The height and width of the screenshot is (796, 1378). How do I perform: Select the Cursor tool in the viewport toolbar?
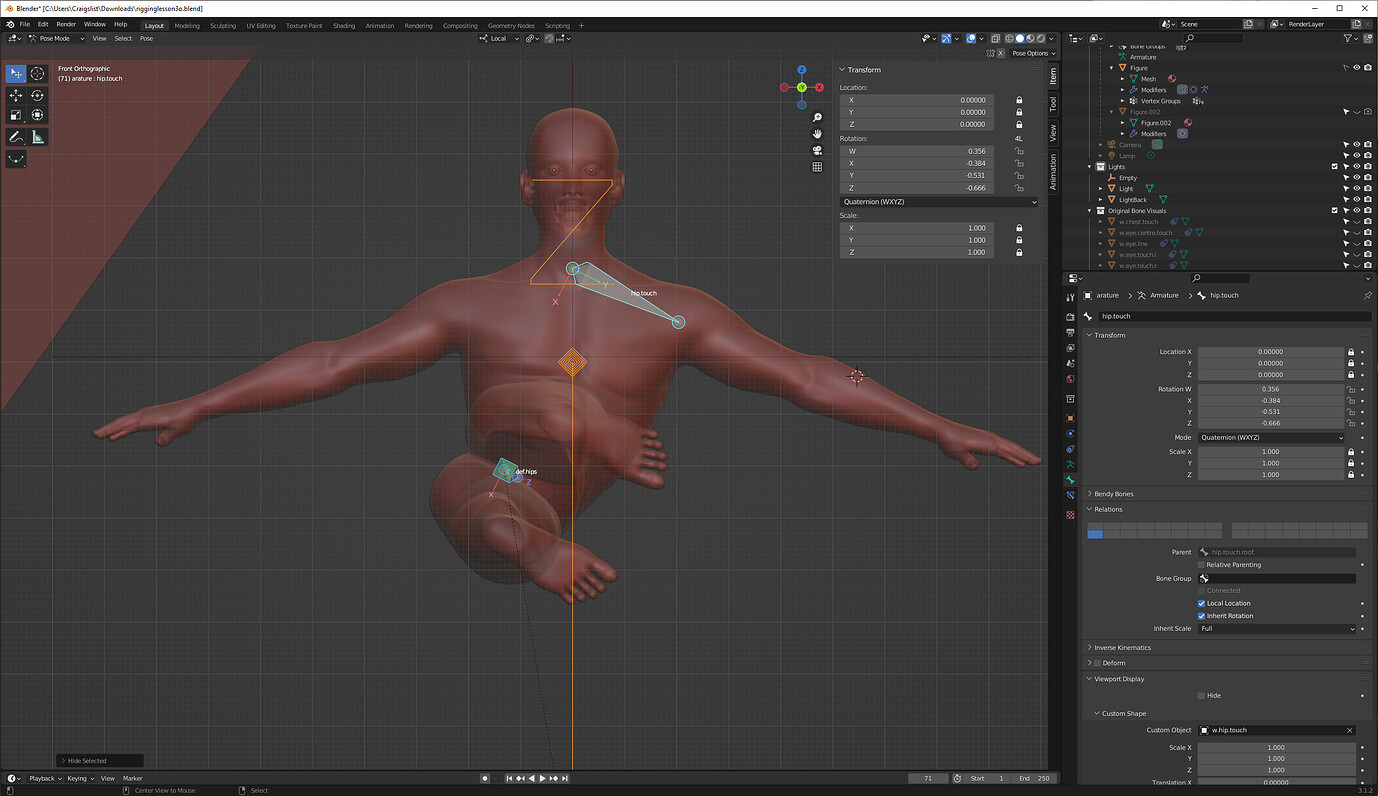tap(37, 73)
